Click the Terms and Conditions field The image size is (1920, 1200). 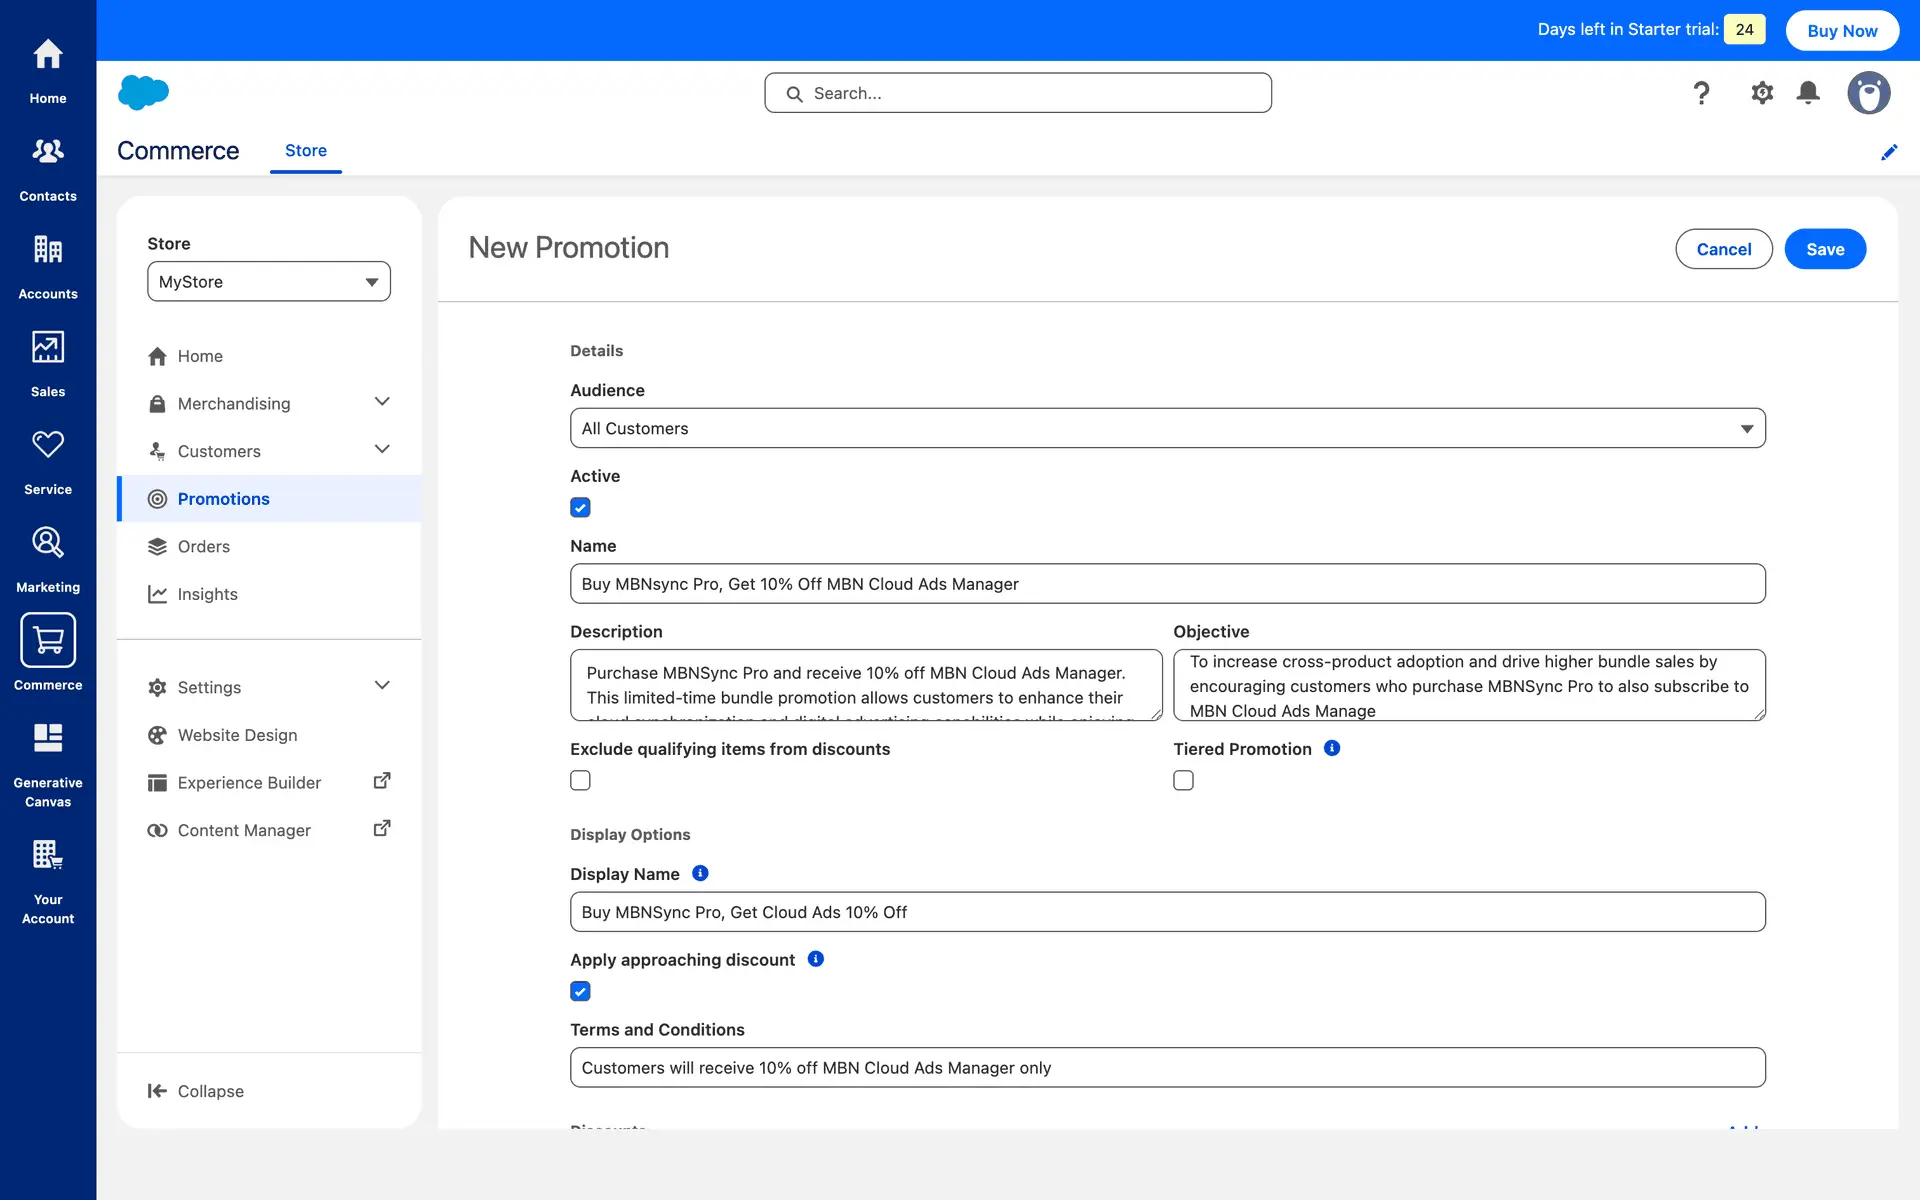click(x=1167, y=1067)
